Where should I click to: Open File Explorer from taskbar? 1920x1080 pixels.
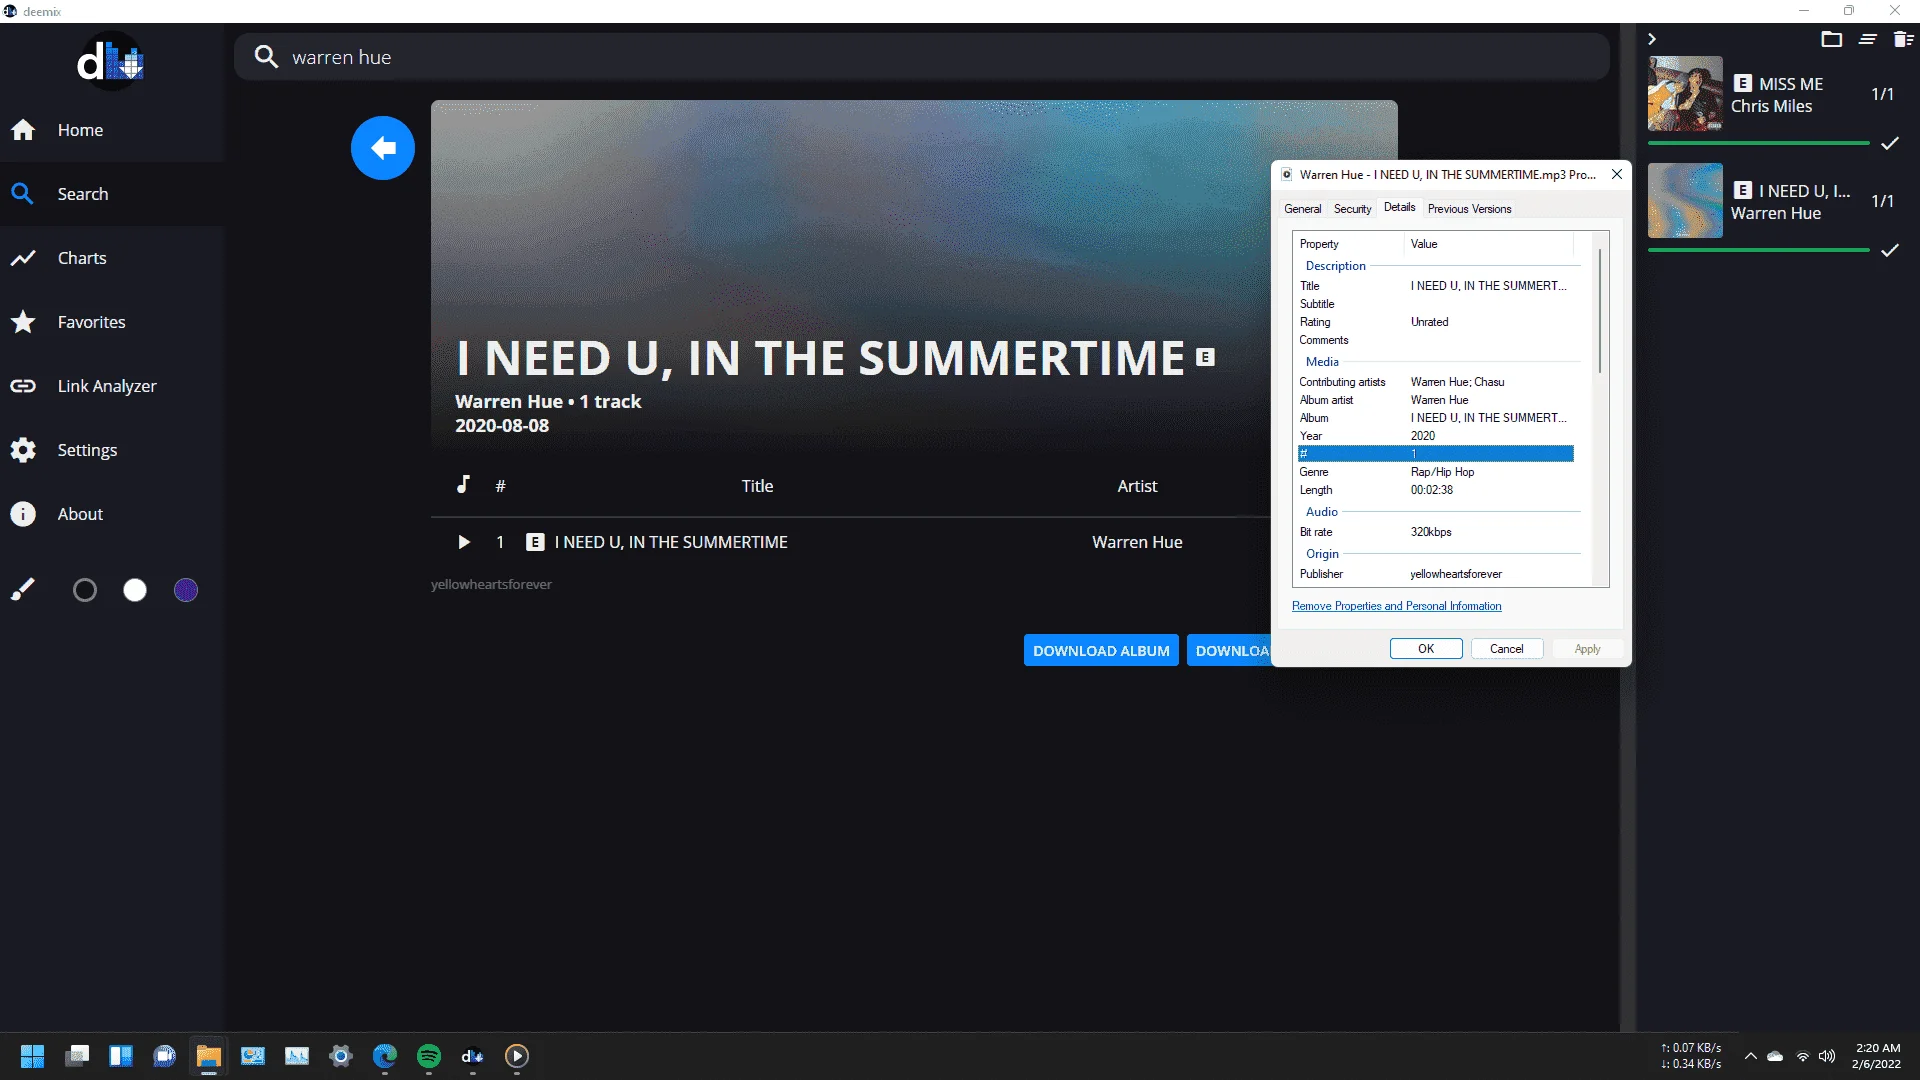[208, 1056]
